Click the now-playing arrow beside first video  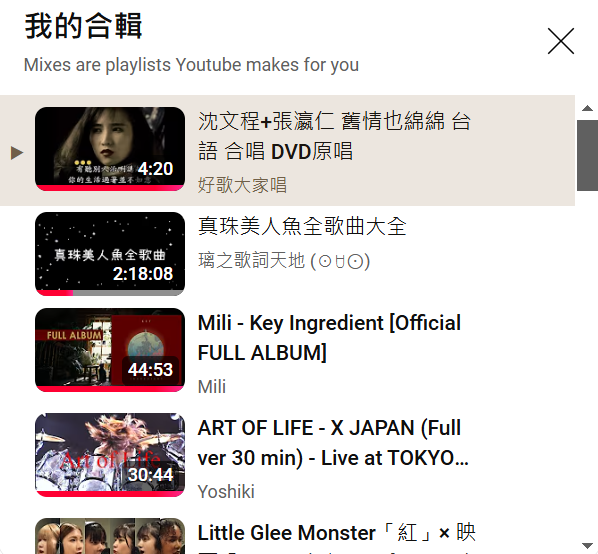(x=17, y=153)
